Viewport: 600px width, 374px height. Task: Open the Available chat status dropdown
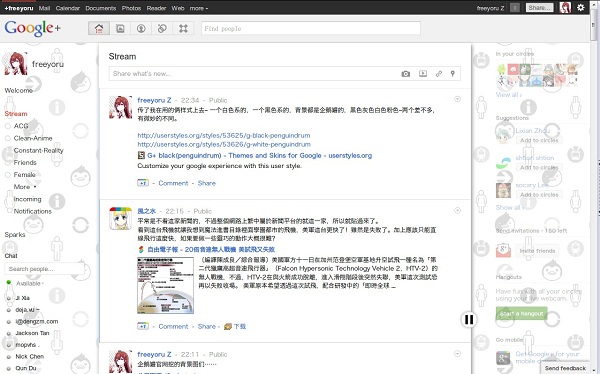[30, 283]
